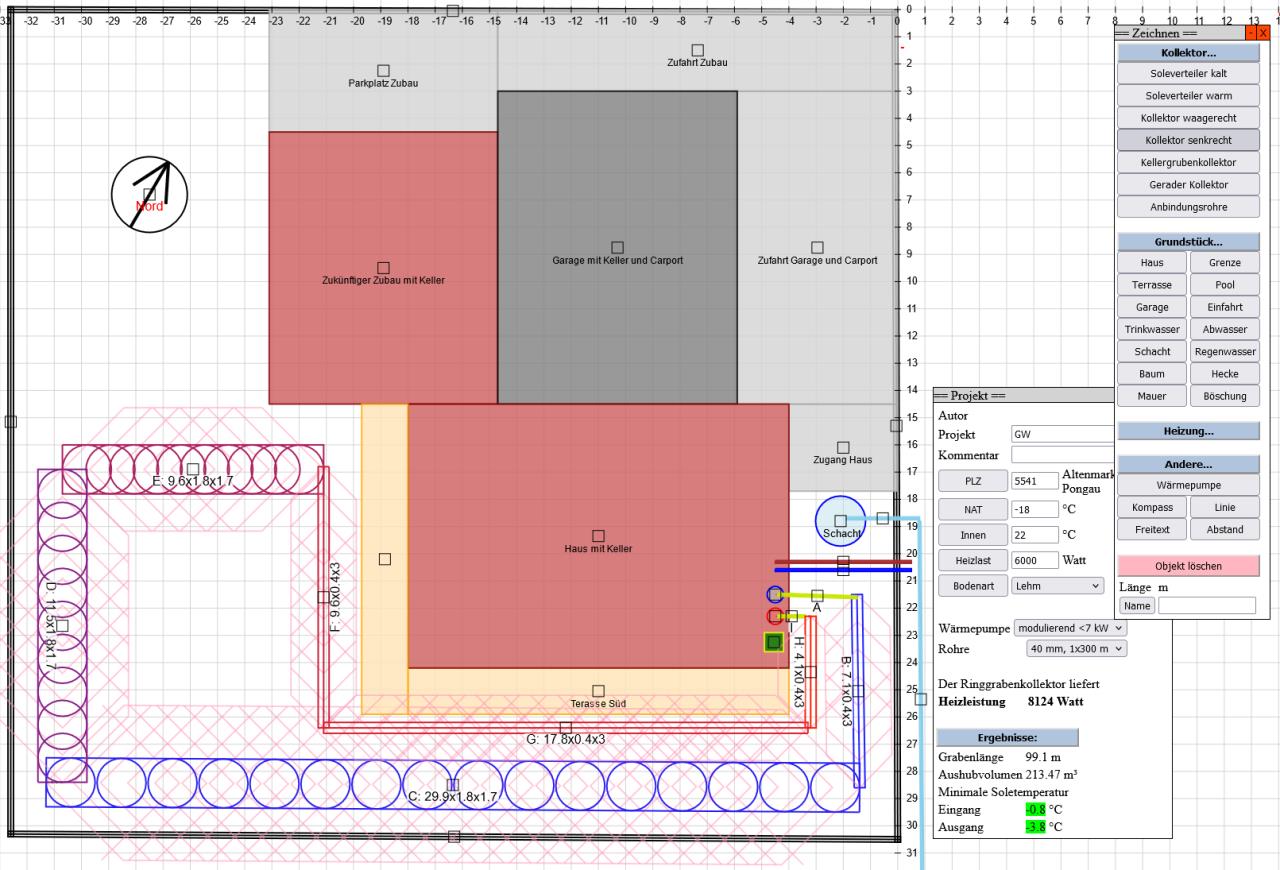Click Soleverteiler warm button
The height and width of the screenshot is (870, 1280).
[x=1188, y=96]
